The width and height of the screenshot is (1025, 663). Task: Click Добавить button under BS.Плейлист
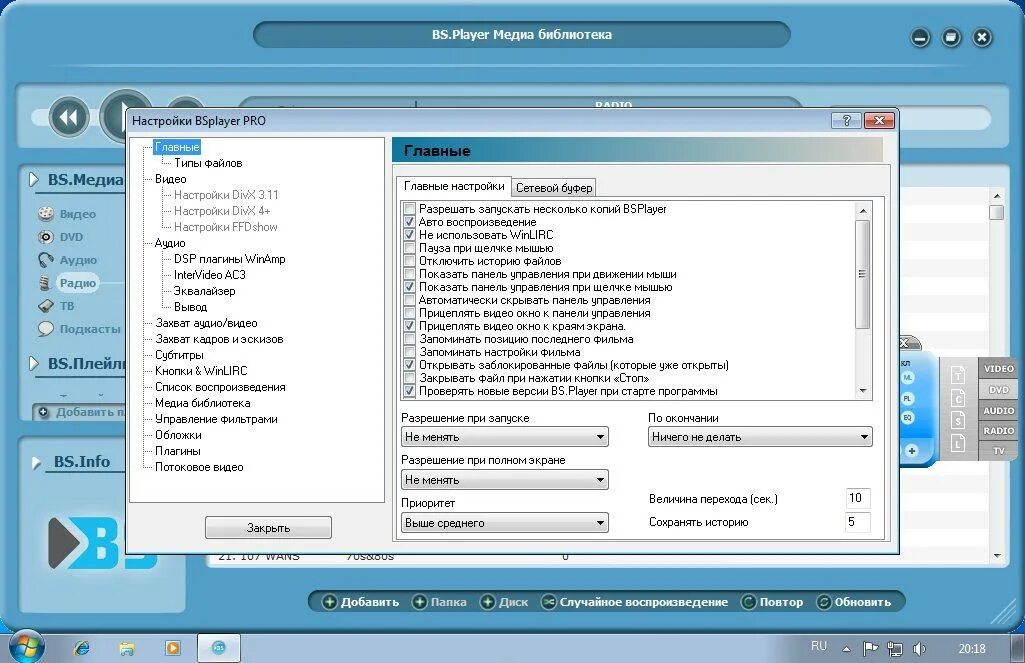point(80,412)
